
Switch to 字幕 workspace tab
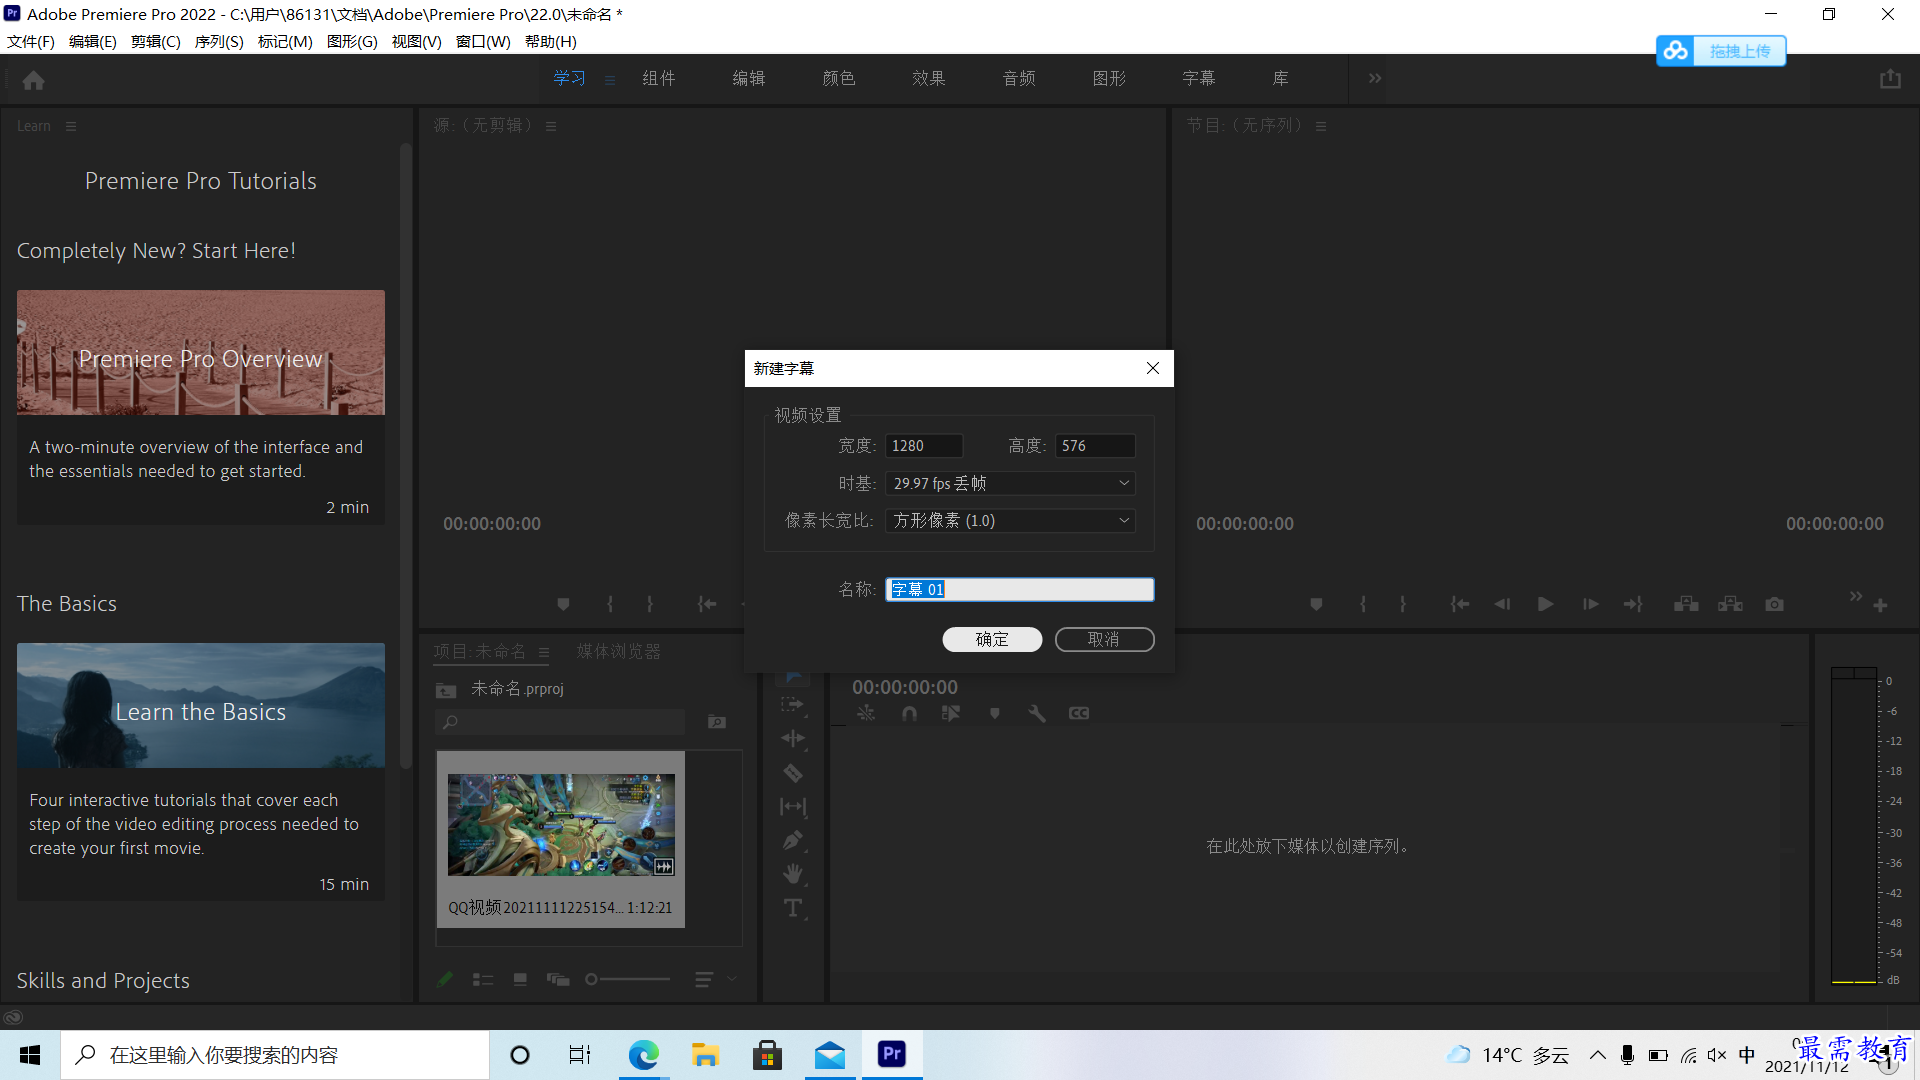[x=1199, y=78]
